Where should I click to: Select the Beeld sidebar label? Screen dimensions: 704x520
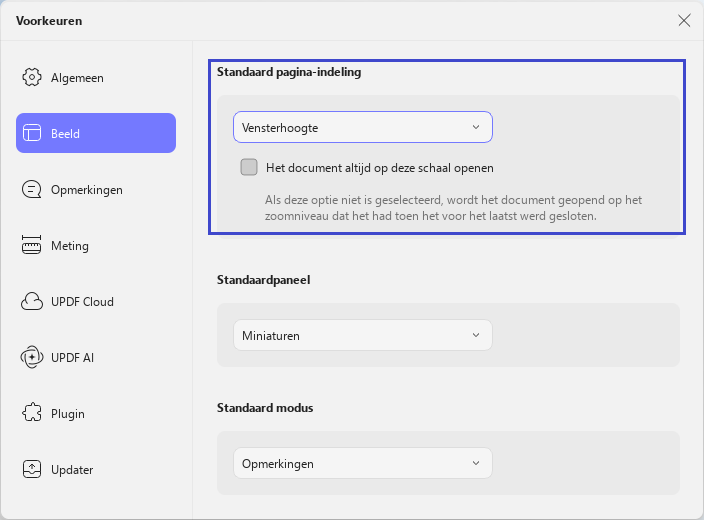[x=65, y=134]
